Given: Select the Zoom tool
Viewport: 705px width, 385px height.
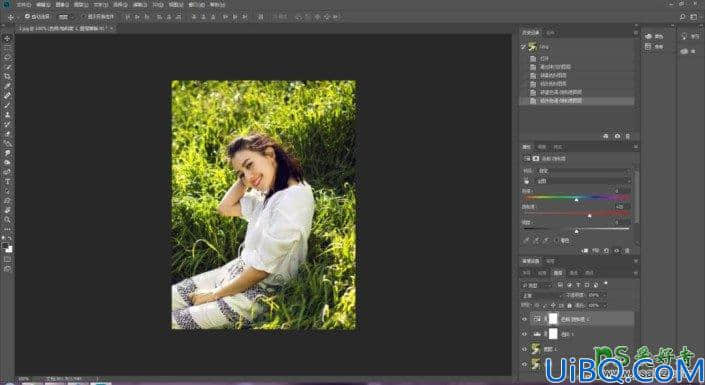Looking at the screenshot, I should [7, 219].
